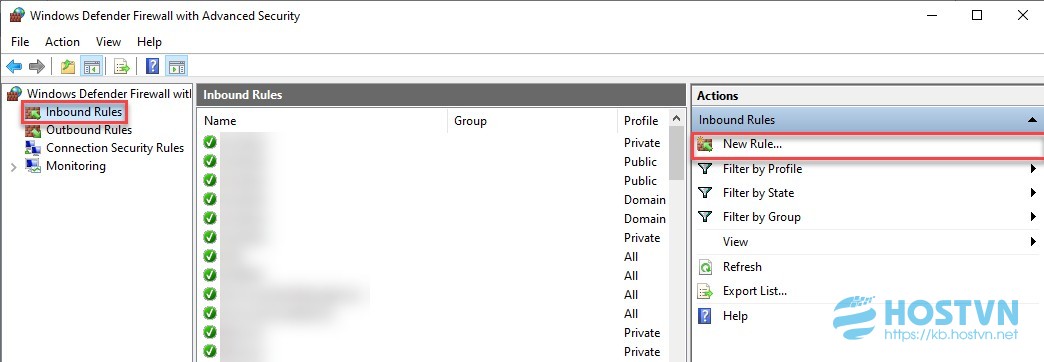Open the File menu
The image size is (1044, 362).
tap(20, 41)
